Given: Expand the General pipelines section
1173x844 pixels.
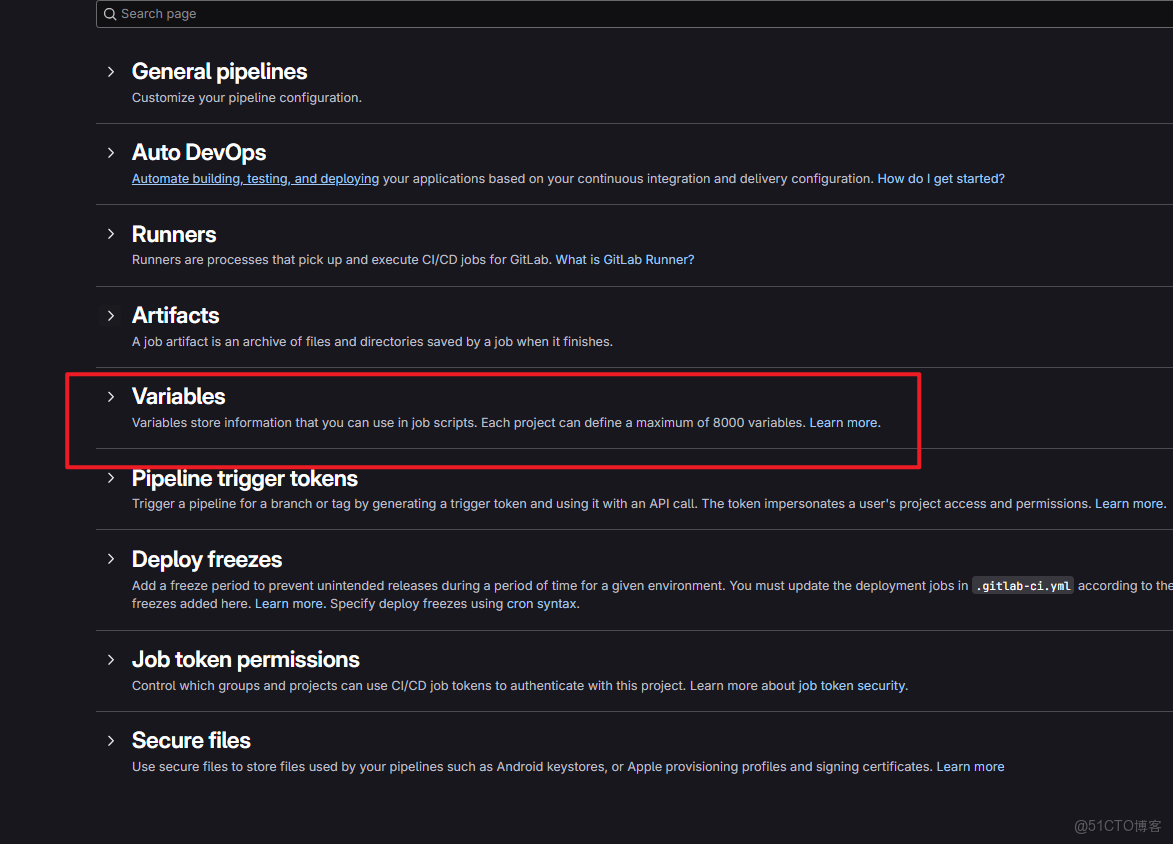Looking at the screenshot, I should pos(110,71).
